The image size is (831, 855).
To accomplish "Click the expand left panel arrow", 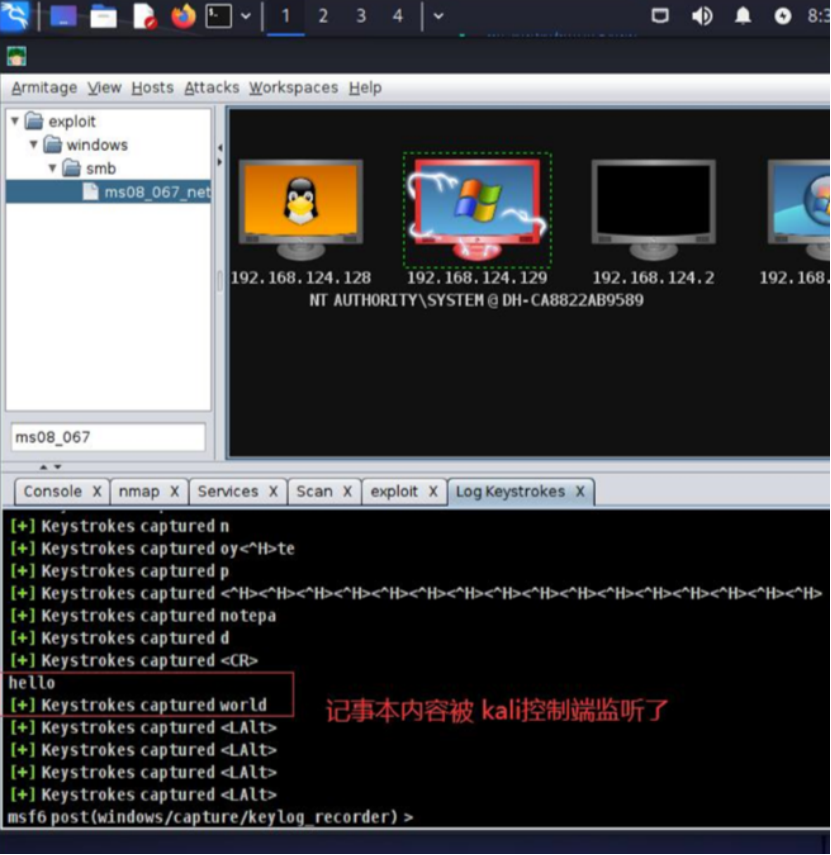I will (220, 162).
